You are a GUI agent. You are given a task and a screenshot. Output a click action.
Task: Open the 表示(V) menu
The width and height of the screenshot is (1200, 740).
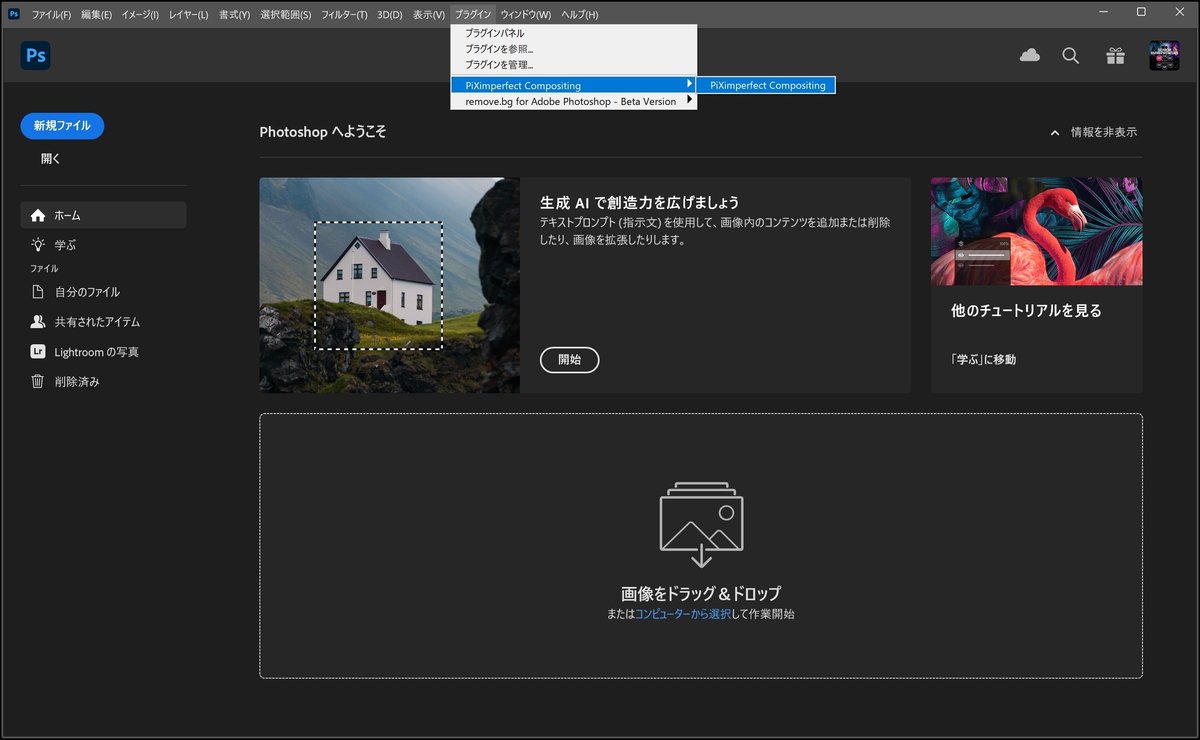point(429,14)
